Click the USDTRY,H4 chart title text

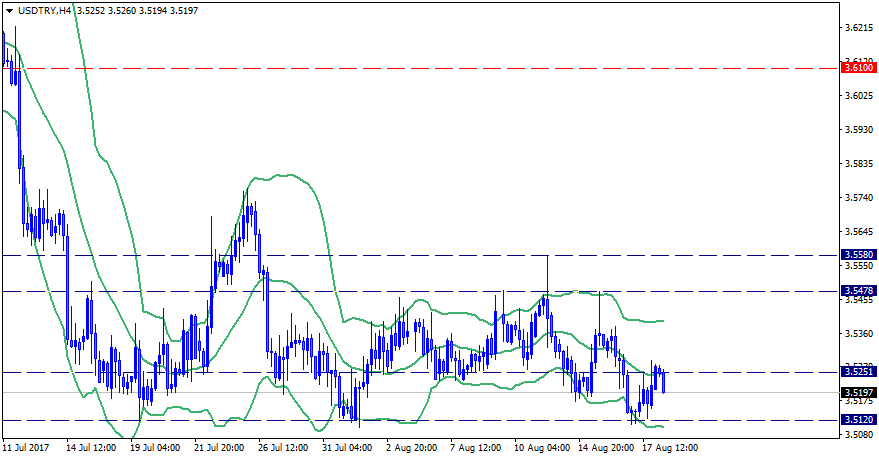point(44,9)
